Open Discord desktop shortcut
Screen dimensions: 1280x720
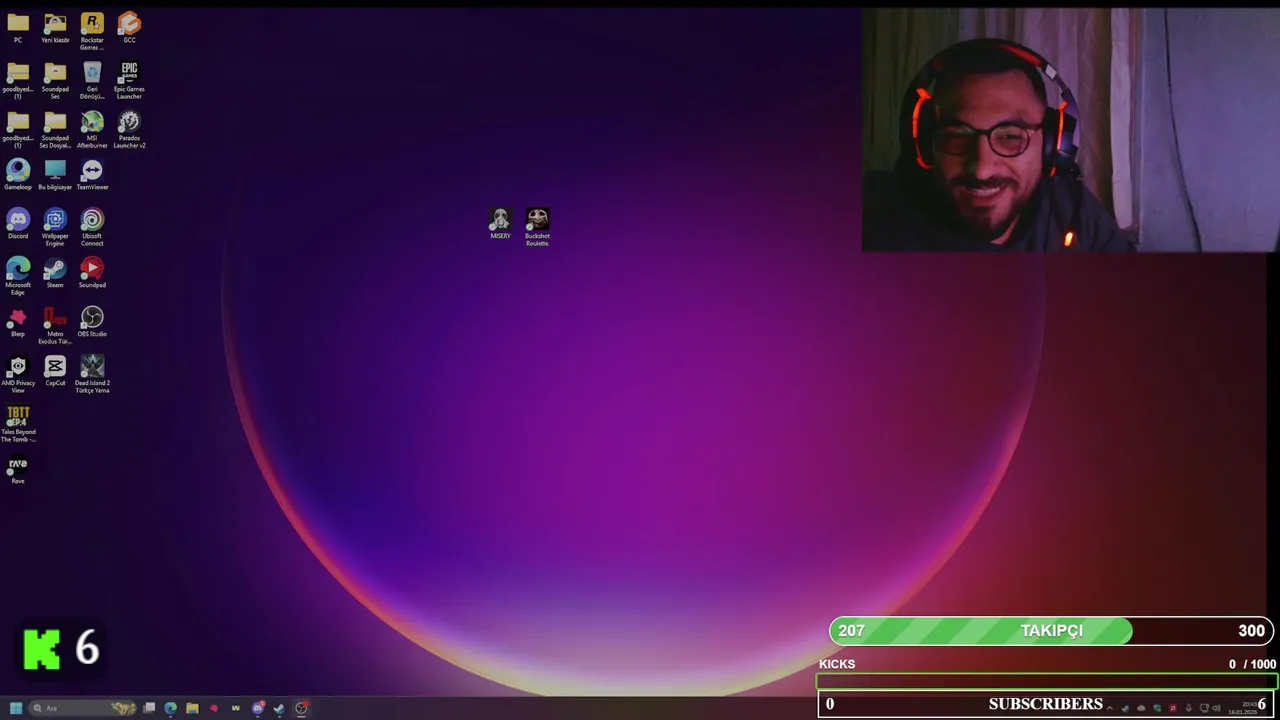18,223
